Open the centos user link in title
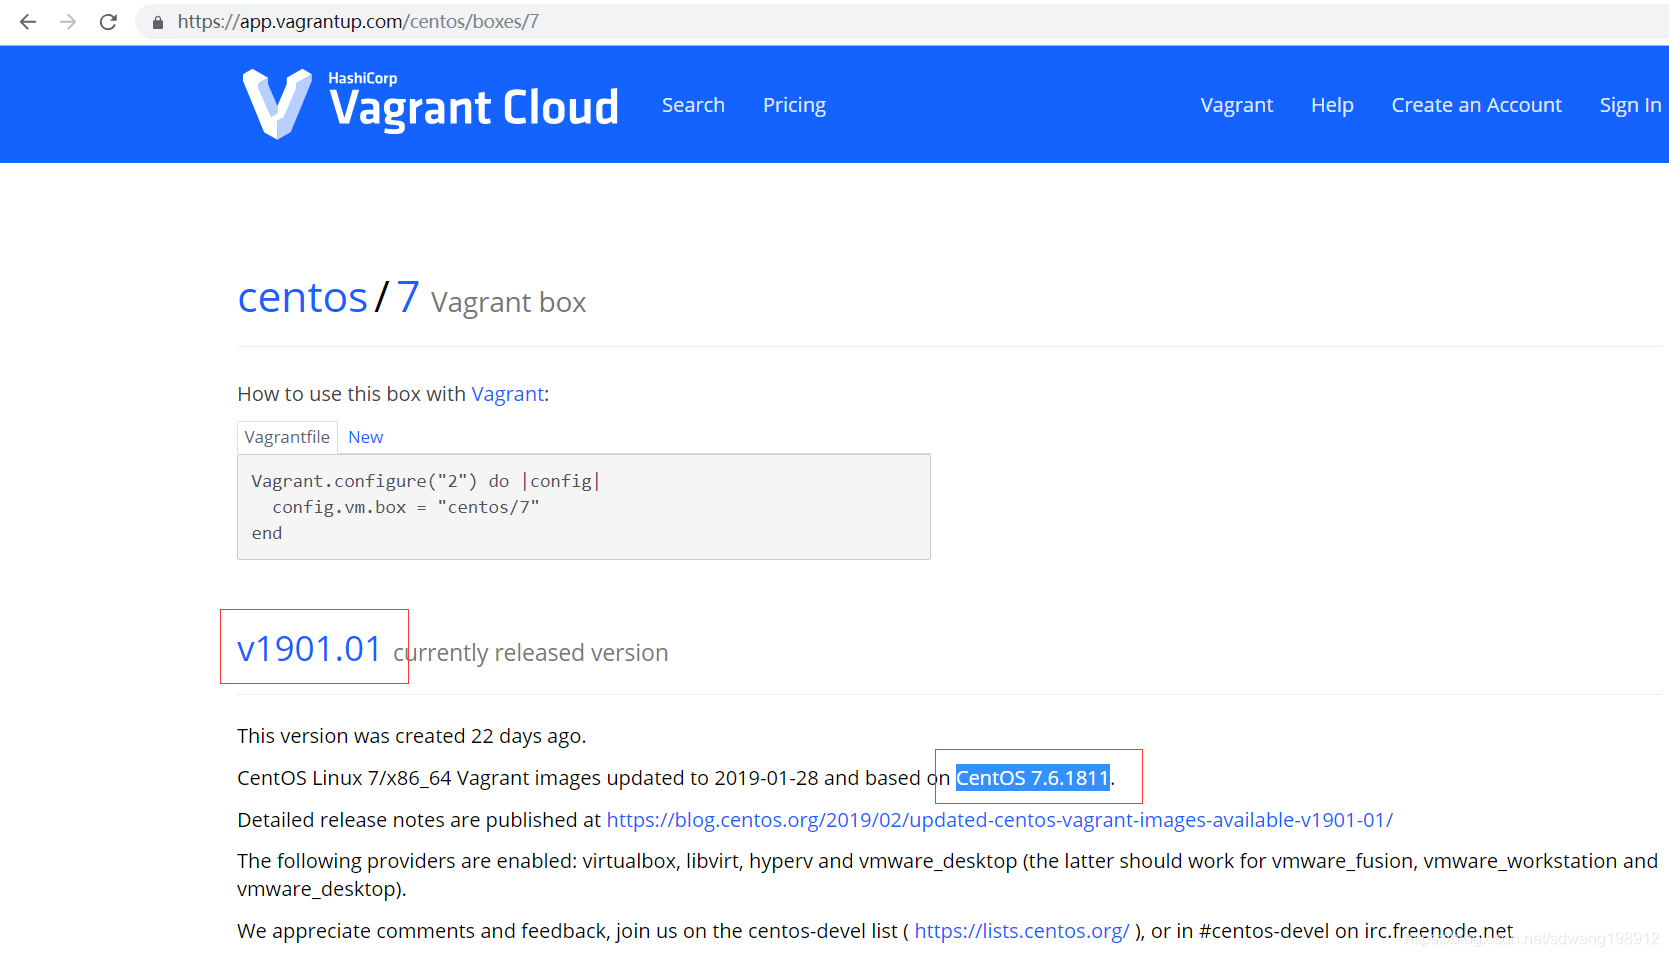Screen dimensions: 1669x957 (x=303, y=297)
